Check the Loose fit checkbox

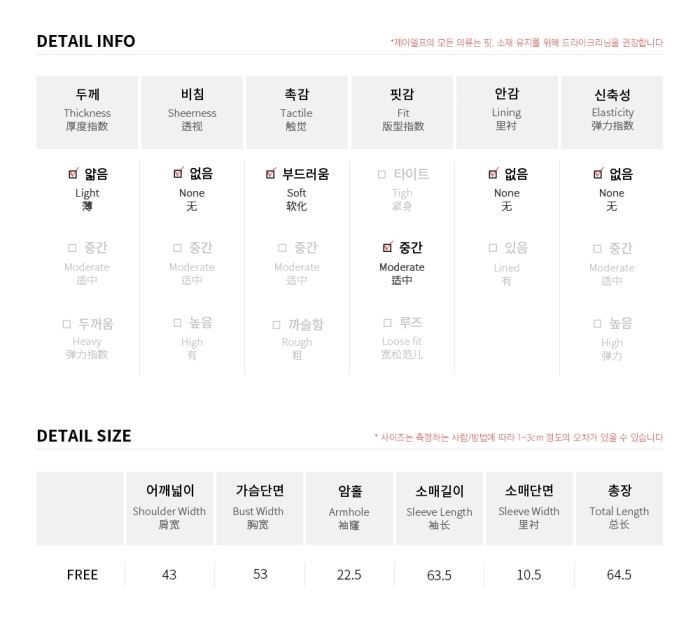click(x=388, y=323)
